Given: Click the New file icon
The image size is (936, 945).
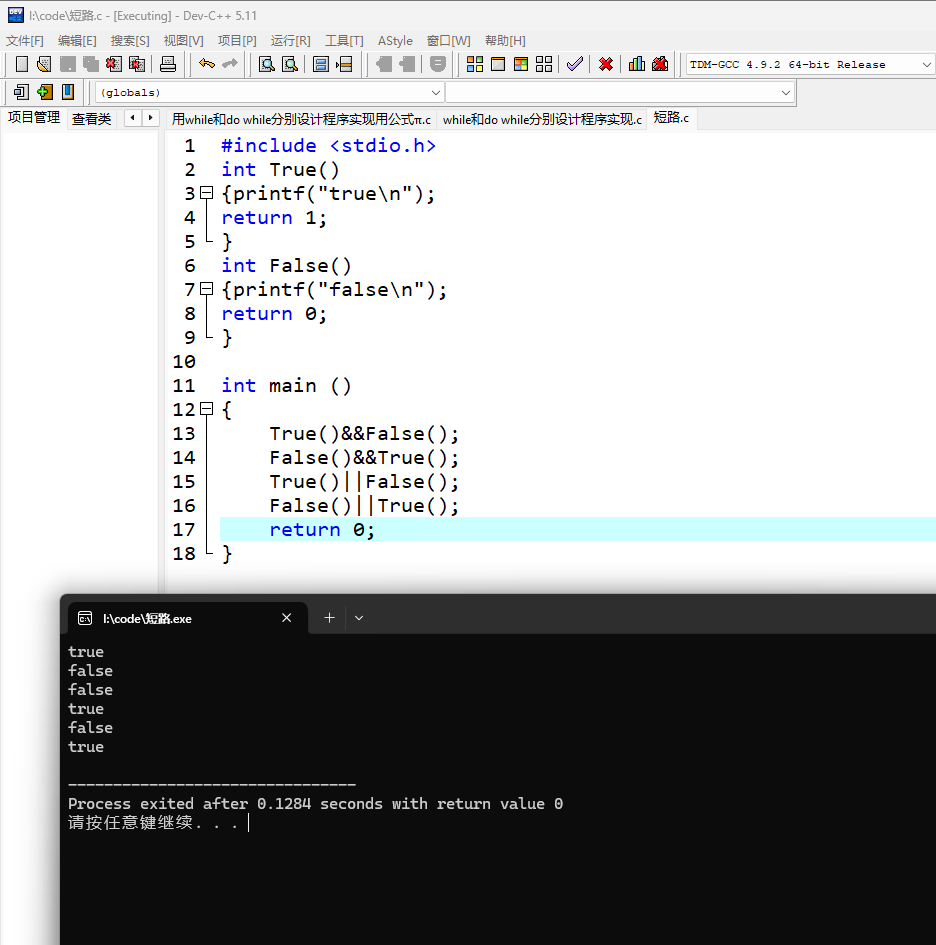Looking at the screenshot, I should pos(22,64).
